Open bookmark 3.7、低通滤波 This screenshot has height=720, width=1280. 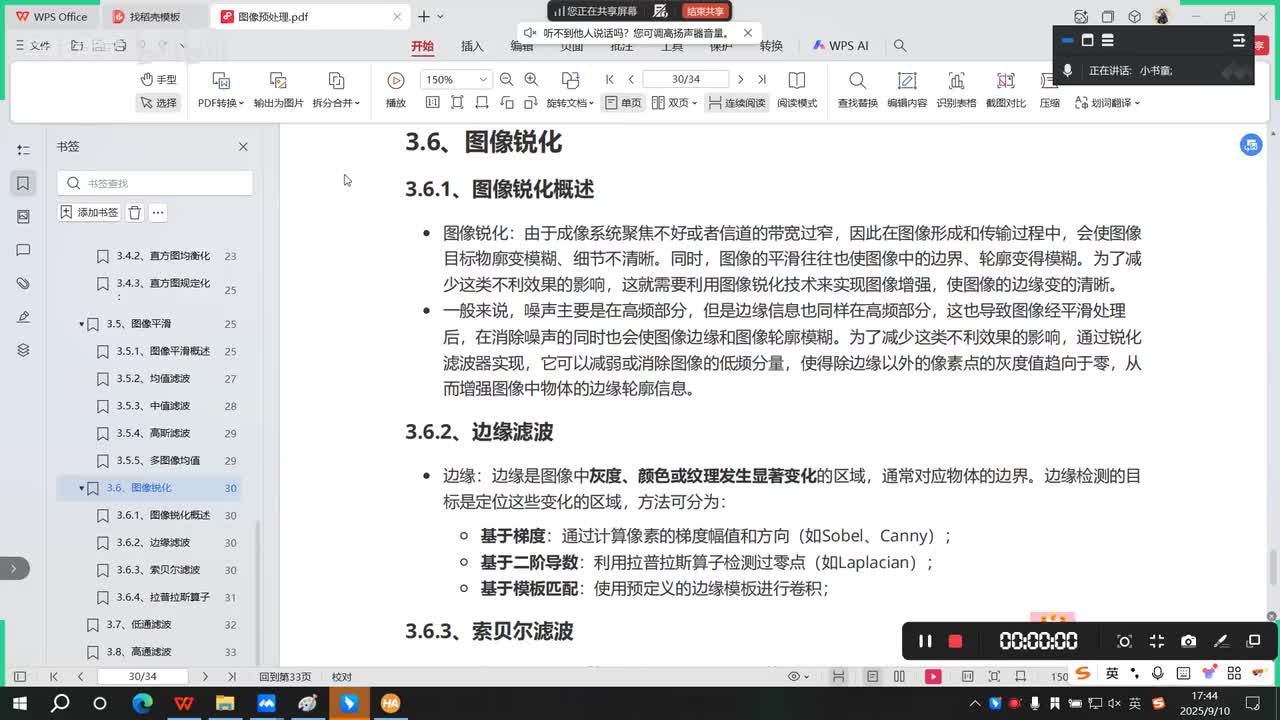point(139,625)
